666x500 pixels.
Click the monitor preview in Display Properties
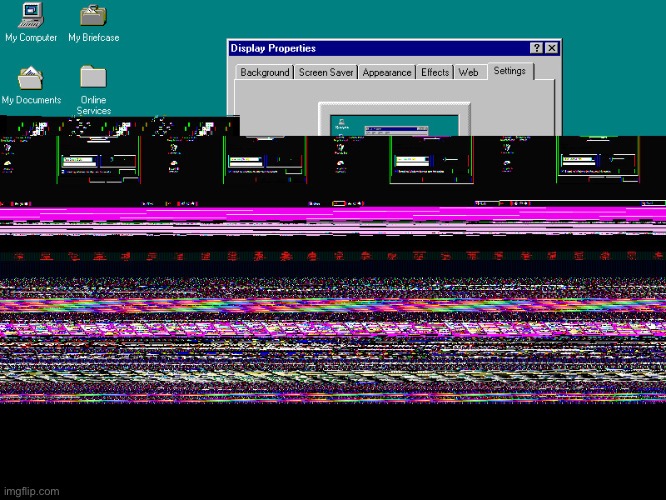(395, 119)
